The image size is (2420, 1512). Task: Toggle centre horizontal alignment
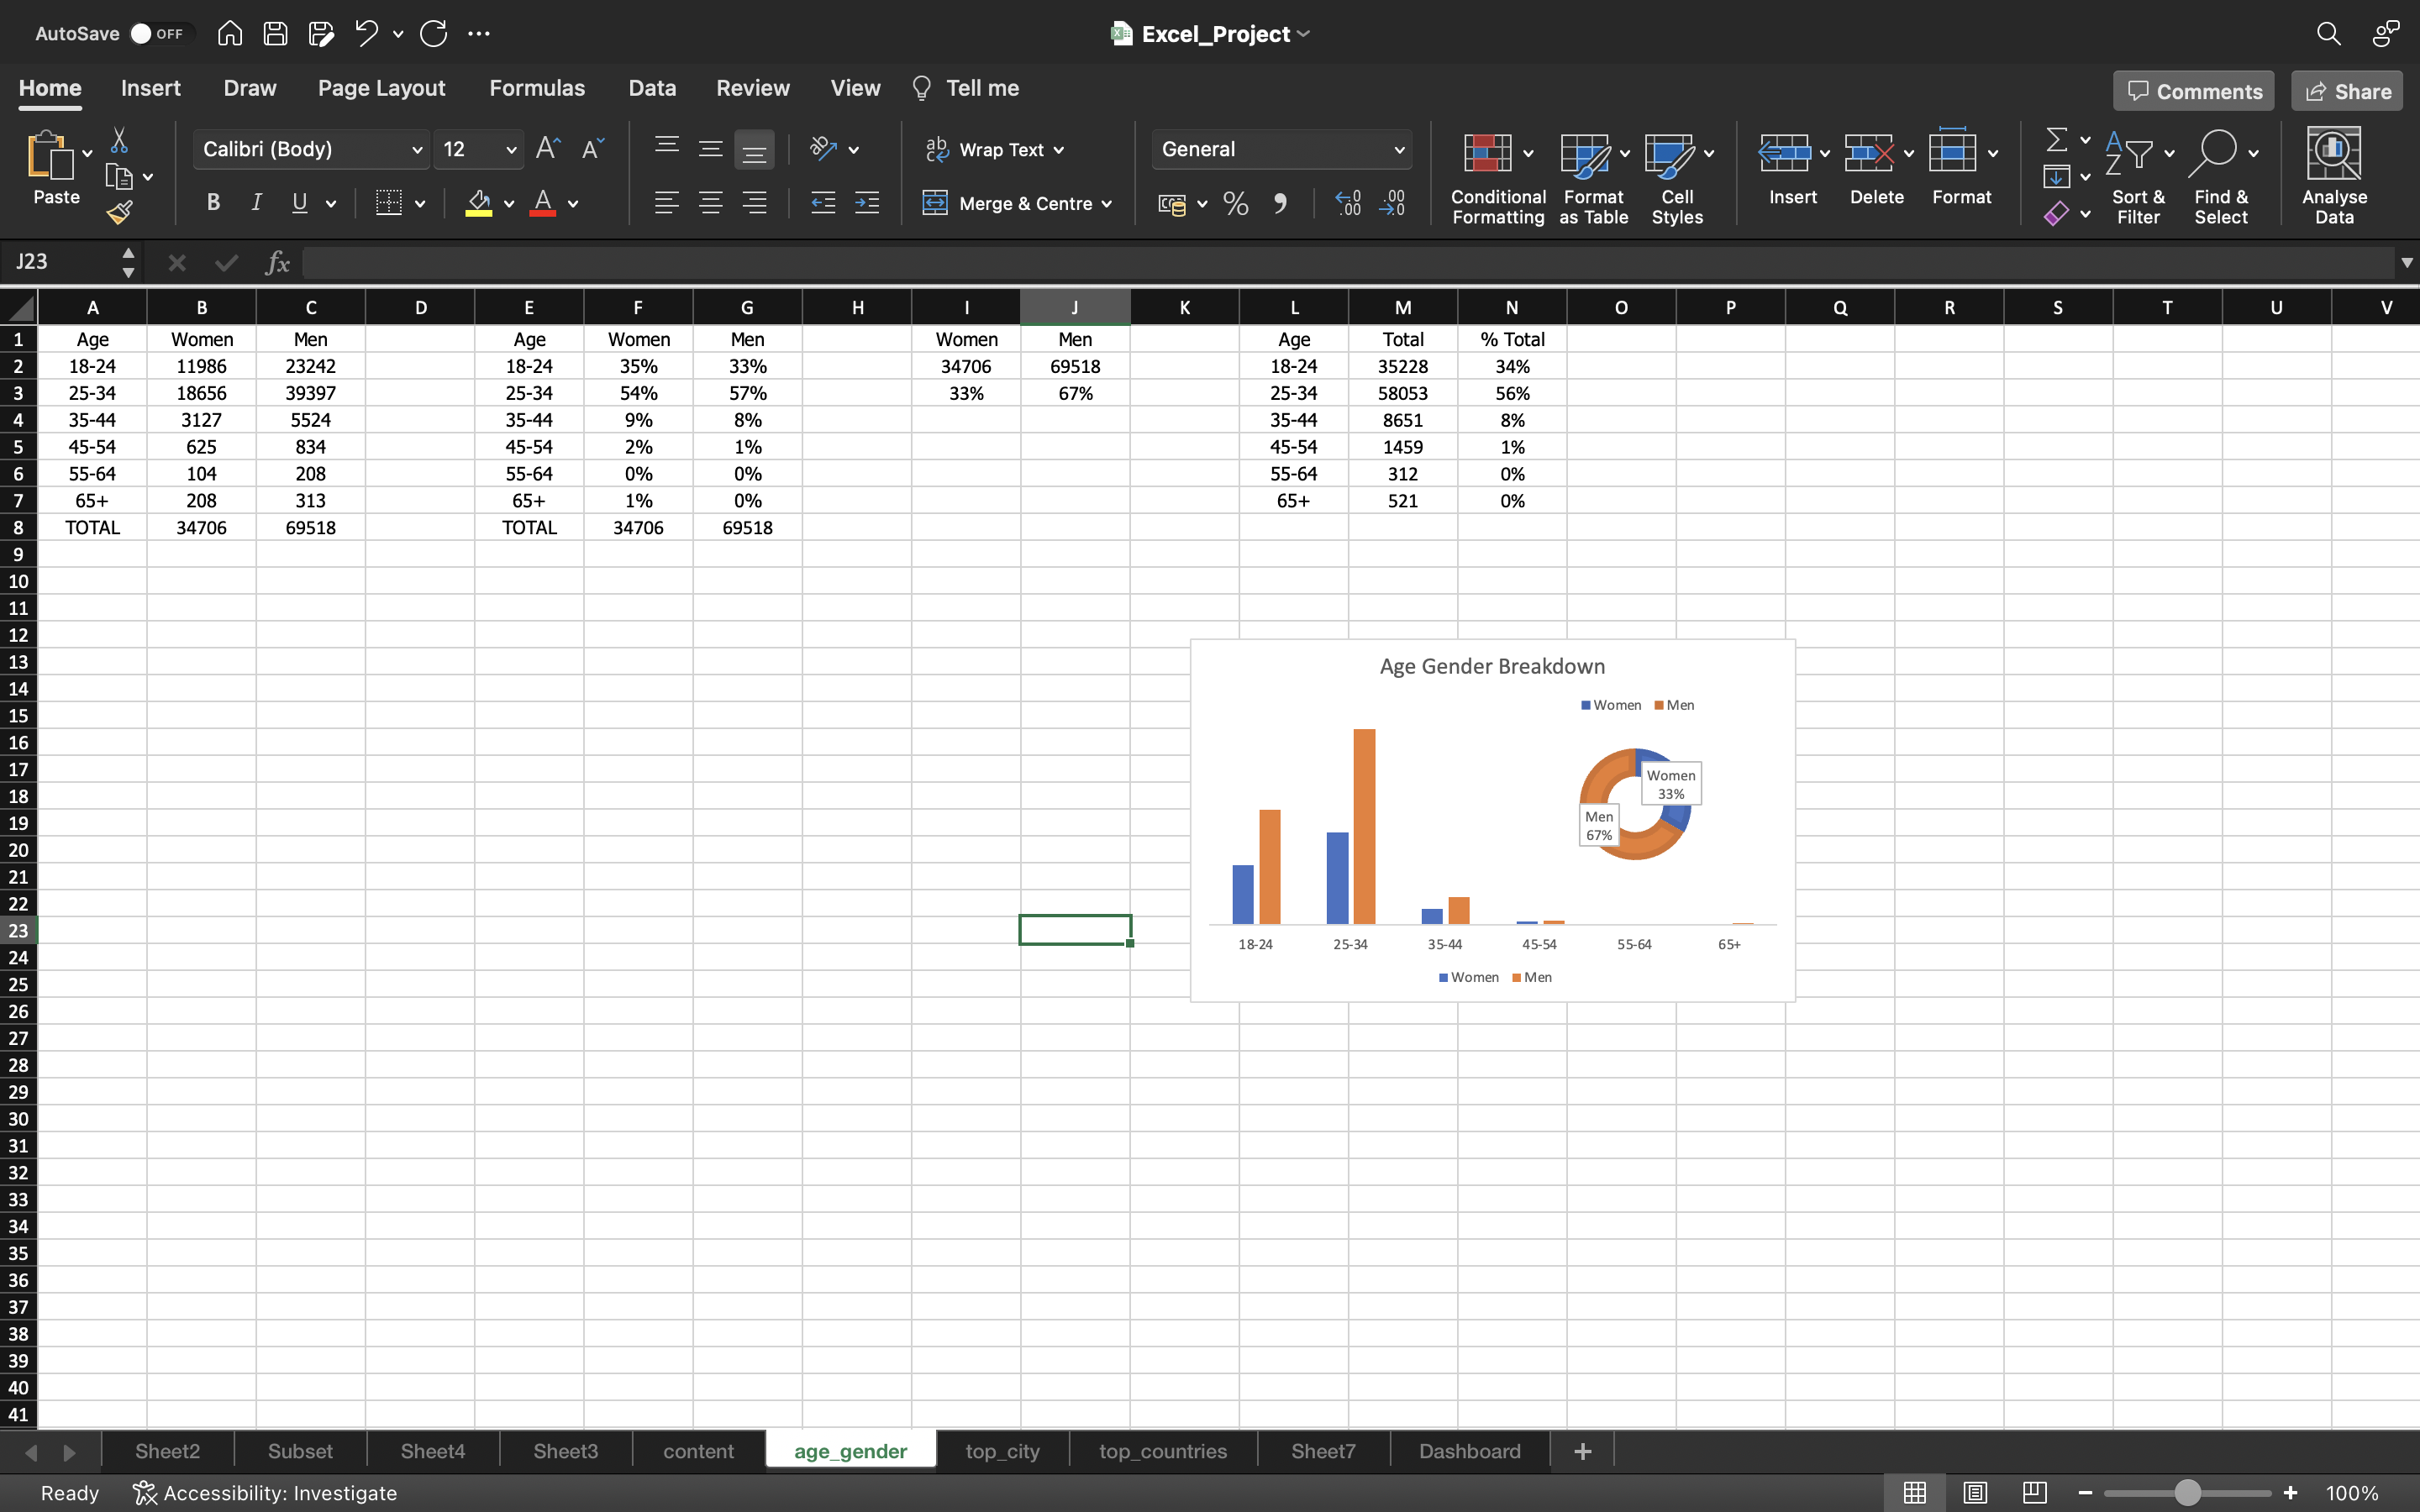pyautogui.click(x=710, y=203)
